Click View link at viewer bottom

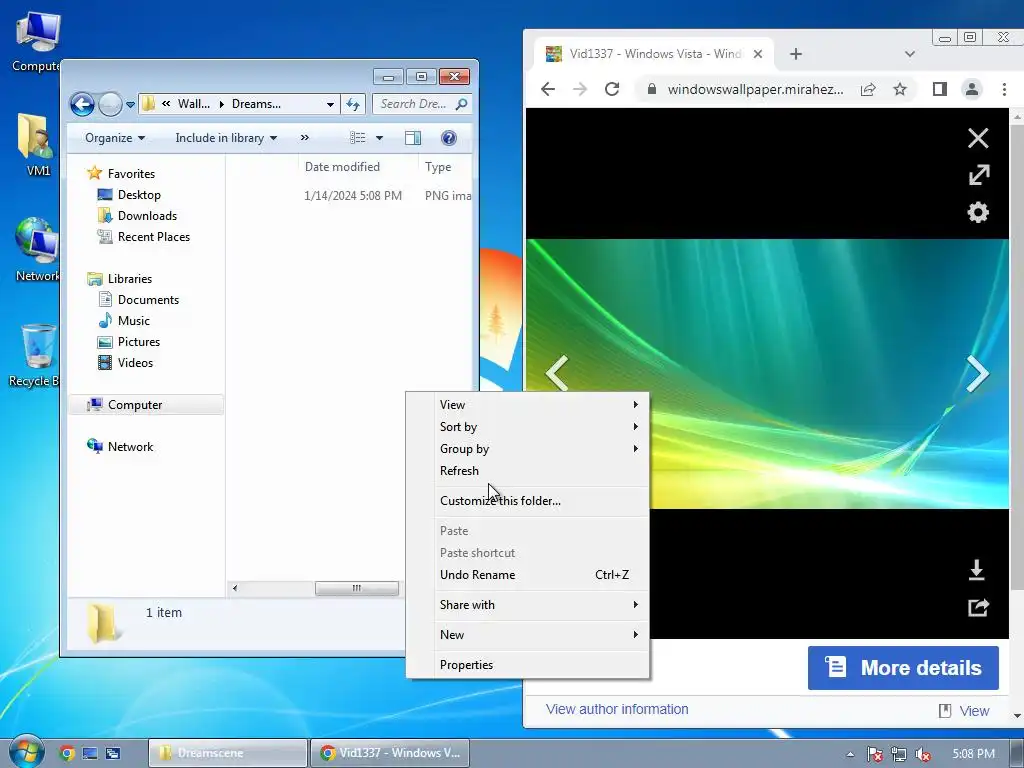coord(964,711)
